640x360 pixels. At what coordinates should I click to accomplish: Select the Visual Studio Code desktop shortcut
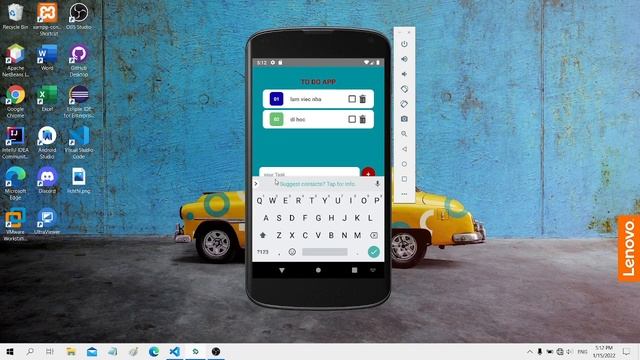(78, 142)
